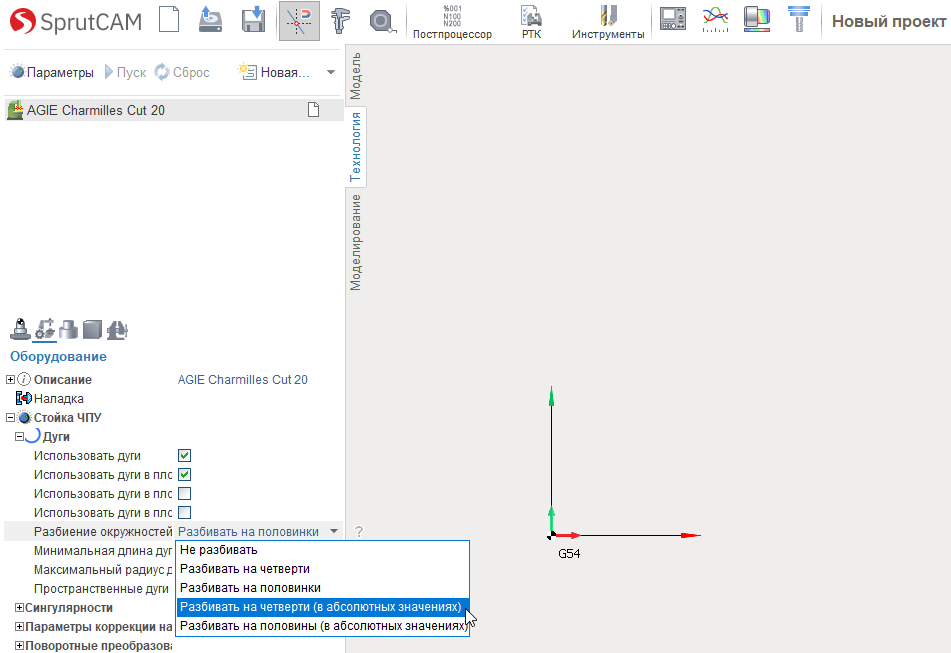Expand Поворотные преобразования node
The image size is (951, 653).
19,646
